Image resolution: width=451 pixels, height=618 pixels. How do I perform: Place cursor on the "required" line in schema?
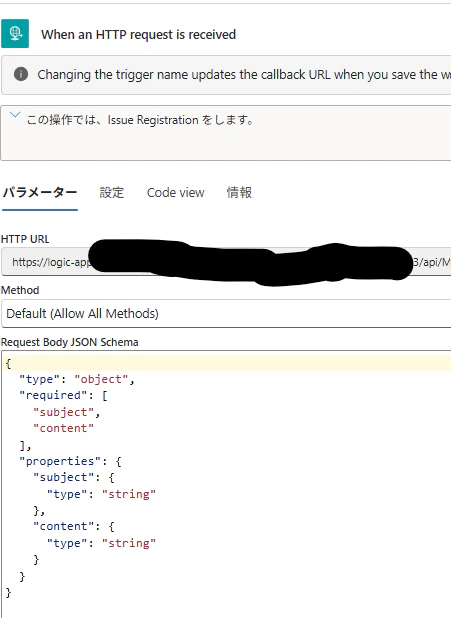tap(63, 395)
